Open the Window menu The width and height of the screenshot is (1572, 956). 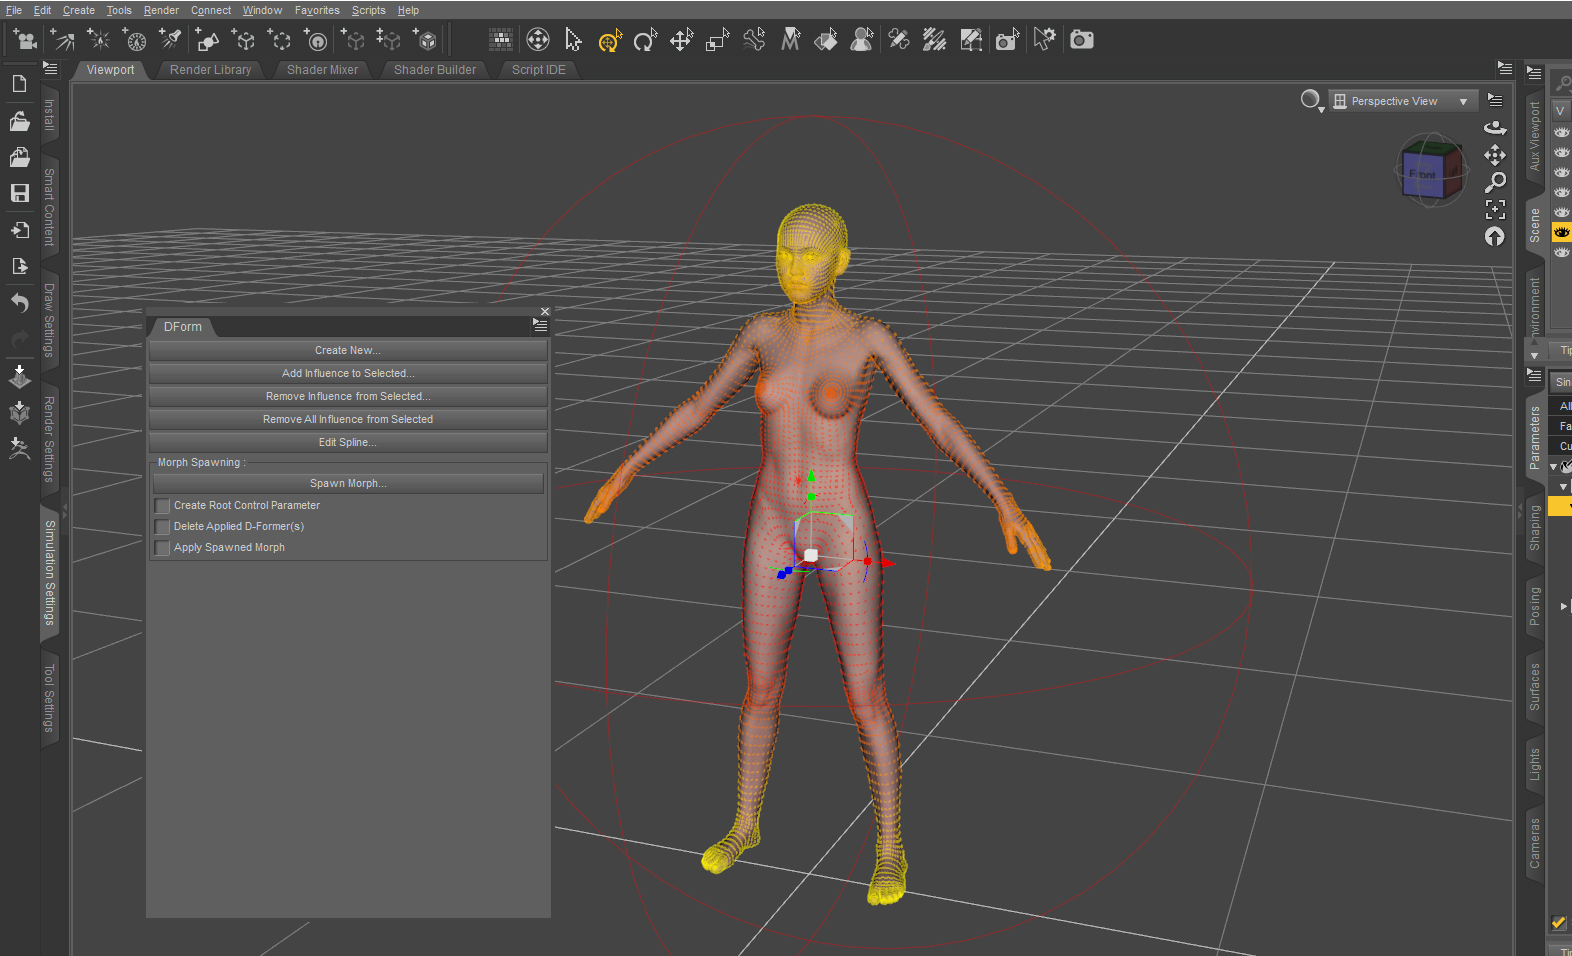click(262, 10)
